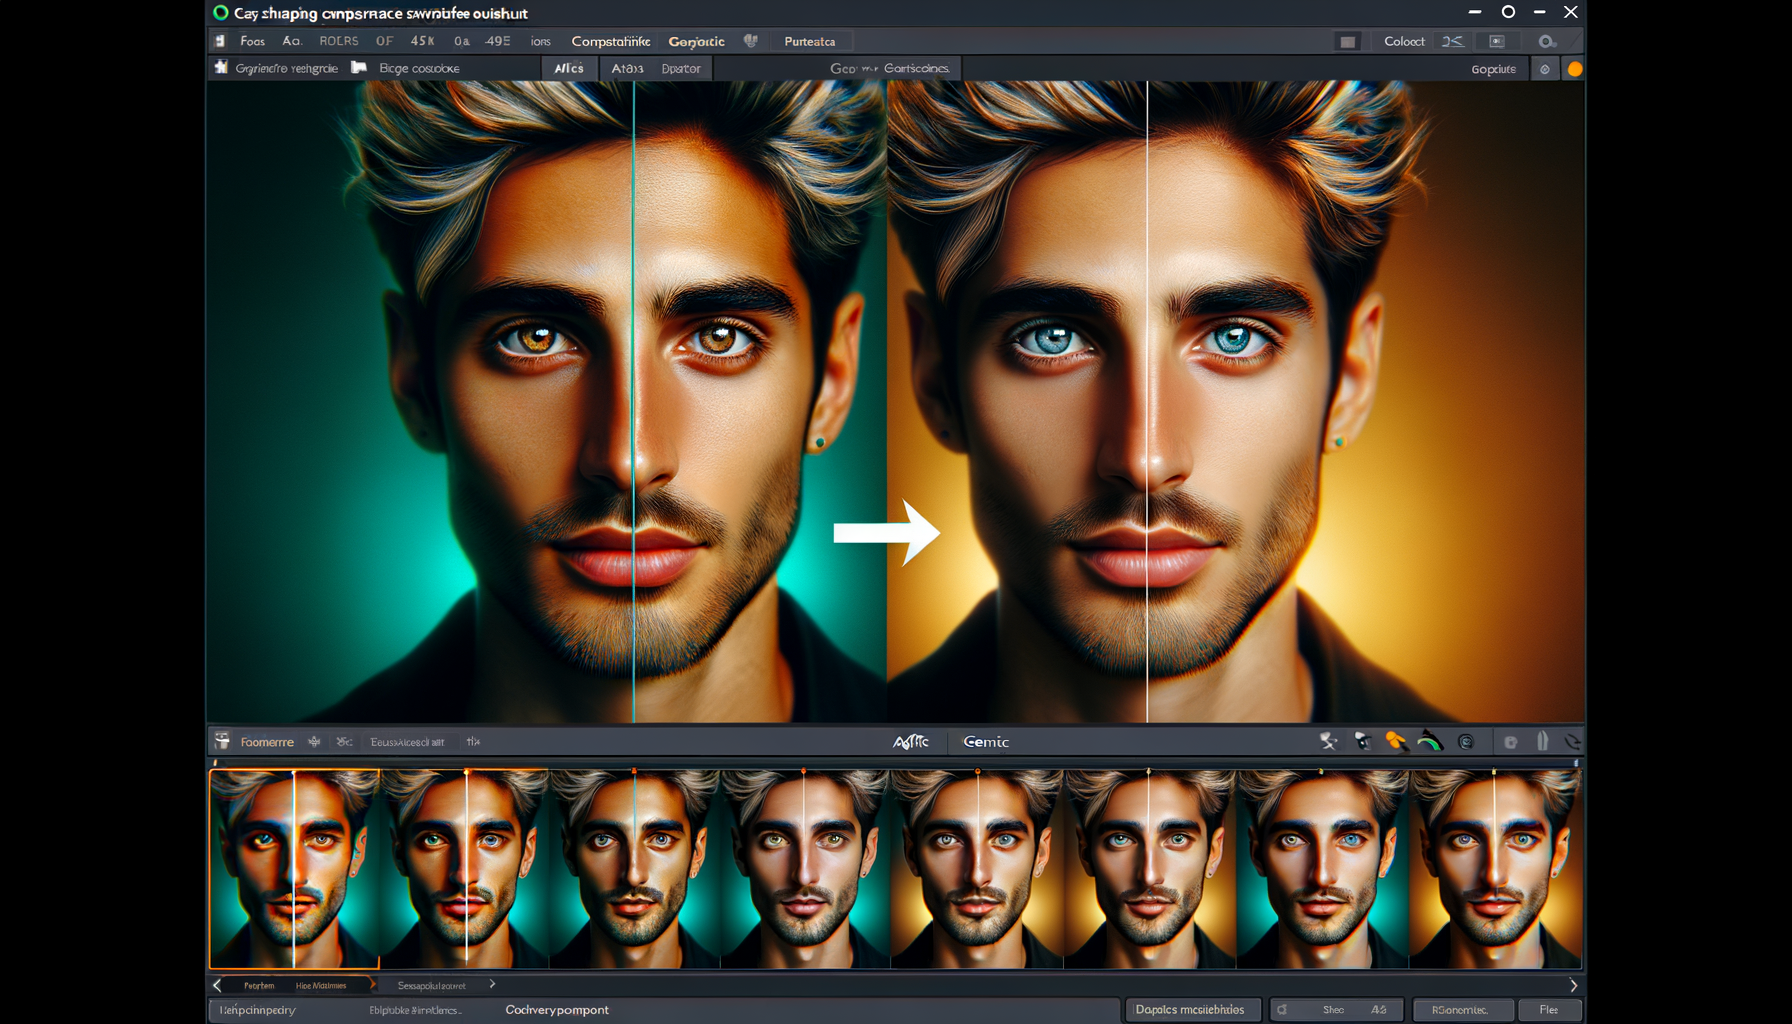Image resolution: width=1792 pixels, height=1024 pixels.
Task: Click the chevron after Sesapolulaouret
Action: [492, 984]
